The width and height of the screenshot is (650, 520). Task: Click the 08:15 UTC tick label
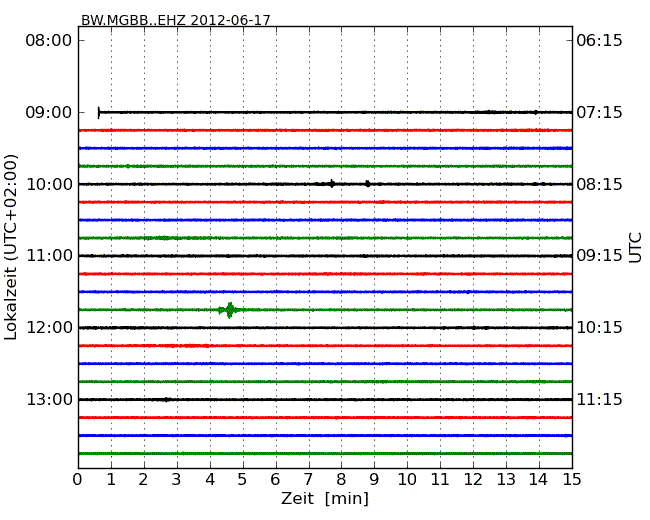[599, 184]
